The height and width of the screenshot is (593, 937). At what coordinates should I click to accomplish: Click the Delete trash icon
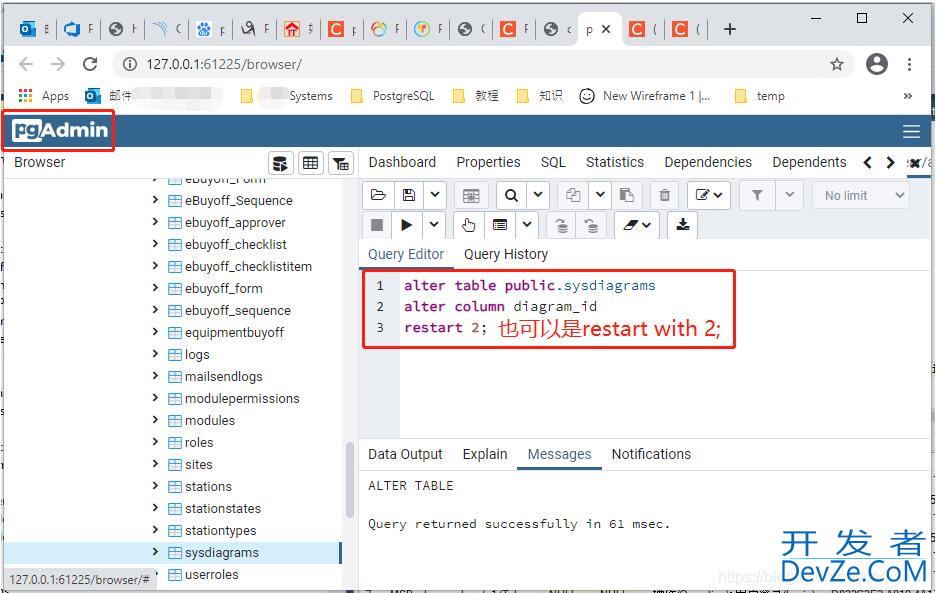coord(665,195)
